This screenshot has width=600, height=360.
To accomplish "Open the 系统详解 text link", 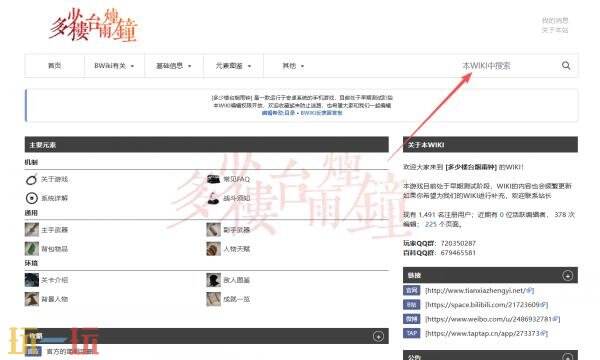I will coord(54,198).
